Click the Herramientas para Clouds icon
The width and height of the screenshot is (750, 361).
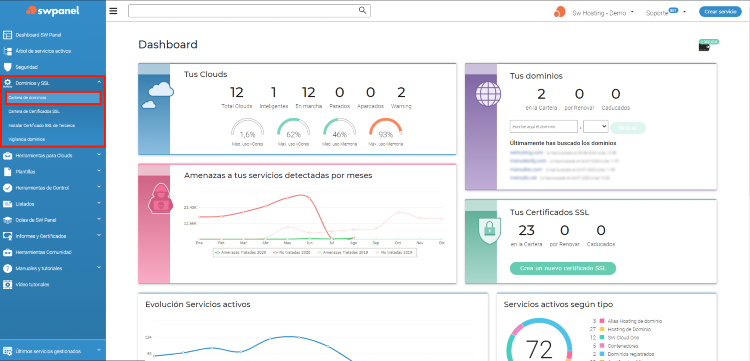coord(7,155)
